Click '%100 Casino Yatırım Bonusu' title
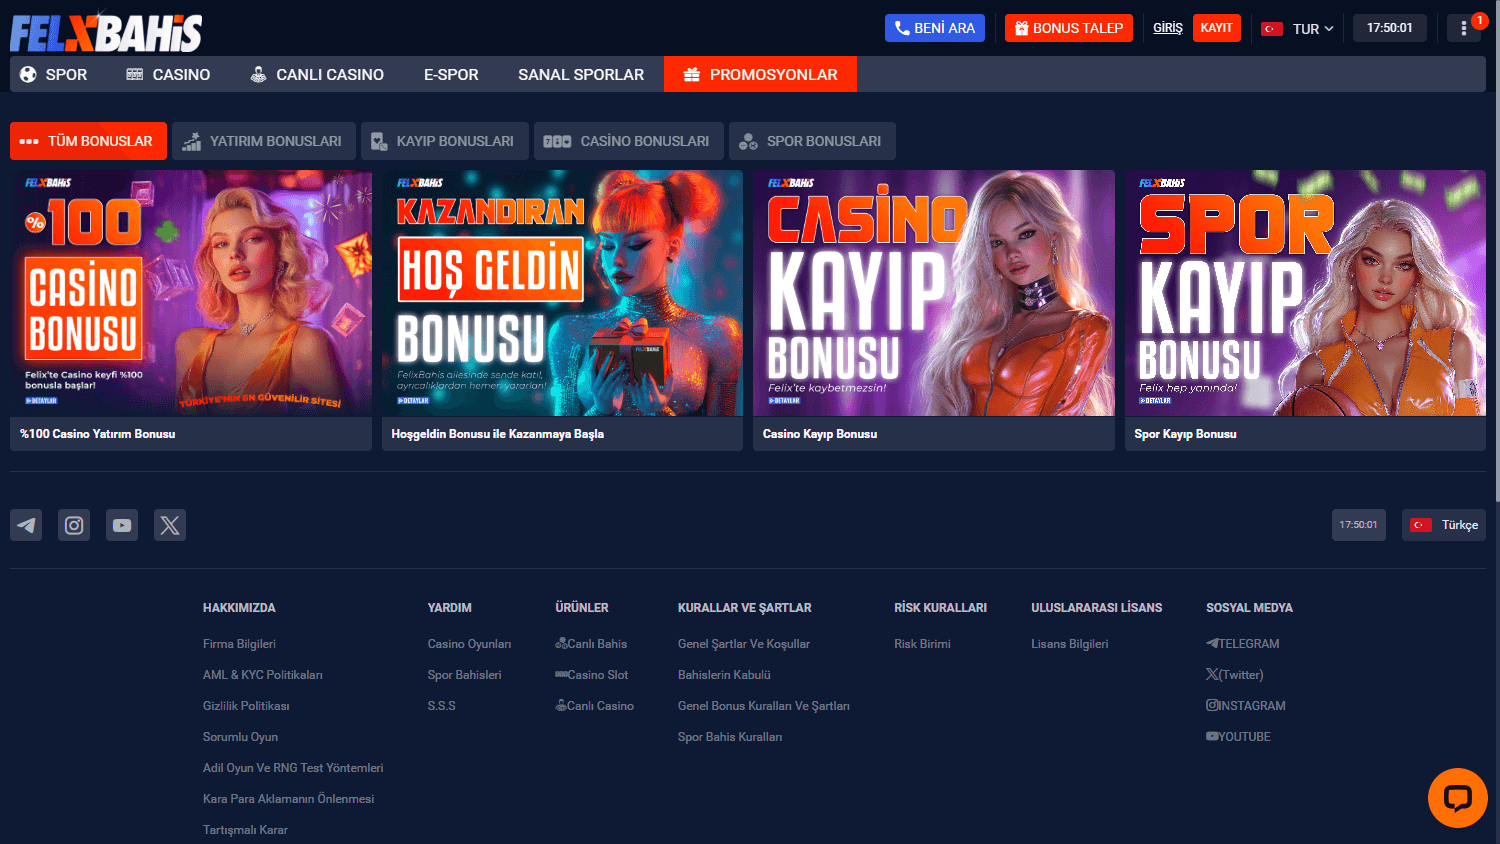 (x=98, y=434)
